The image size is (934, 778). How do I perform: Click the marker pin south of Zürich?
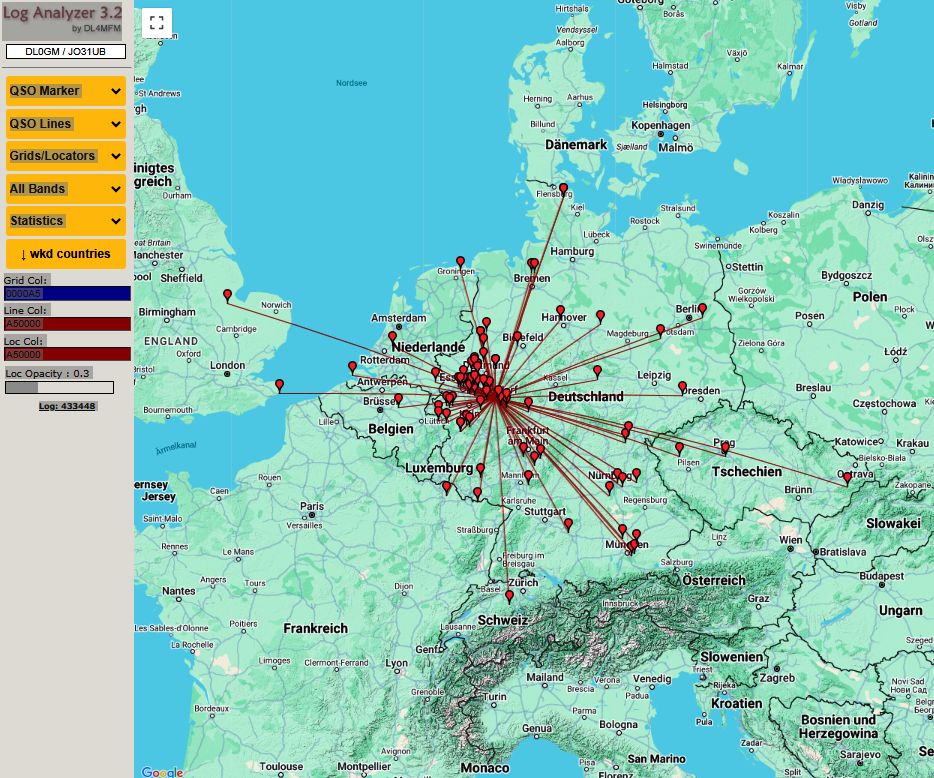(x=509, y=596)
